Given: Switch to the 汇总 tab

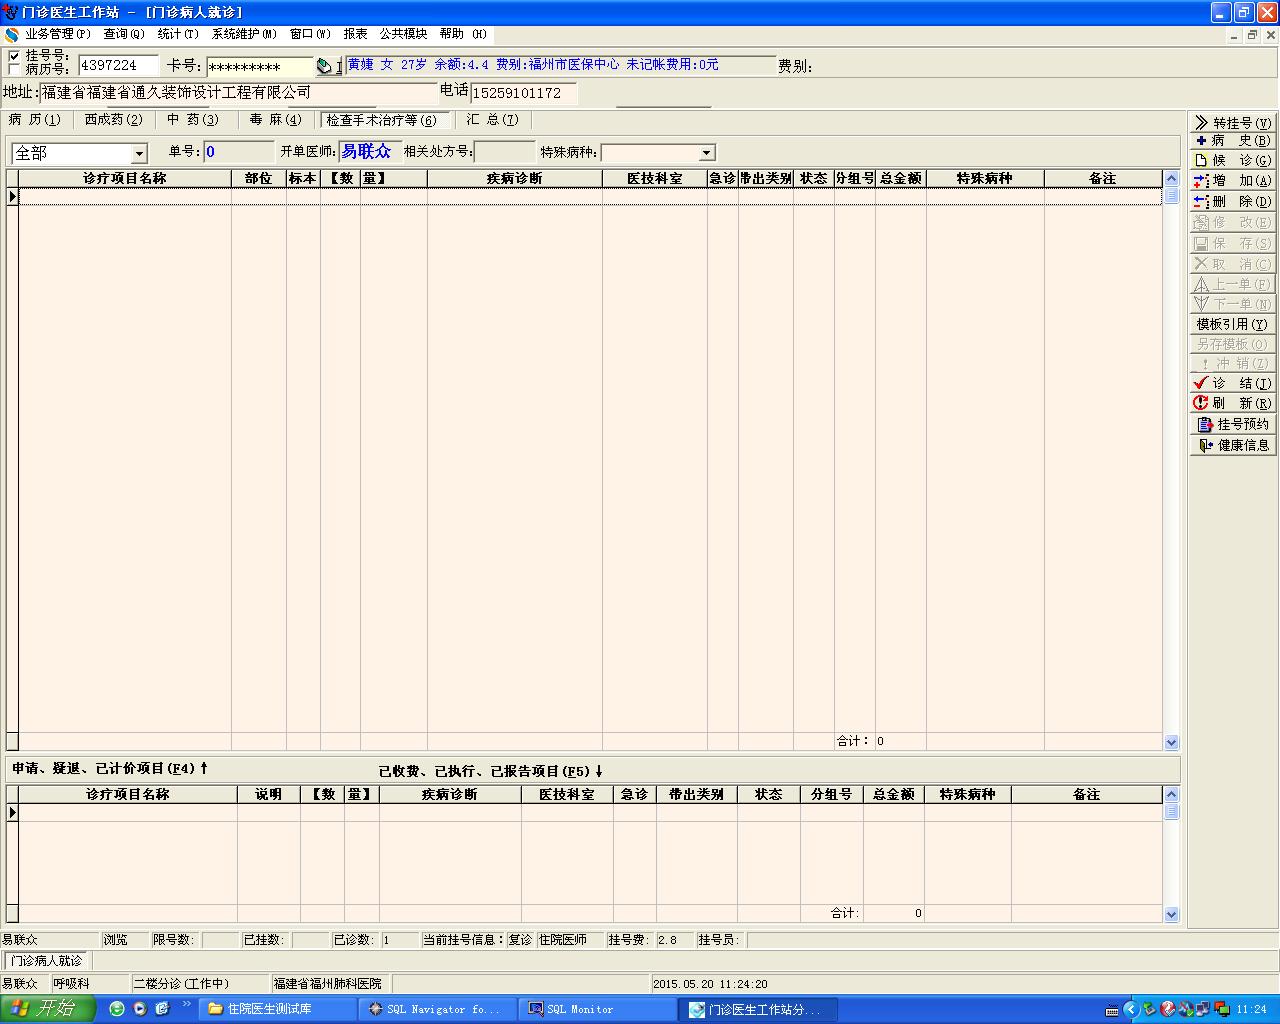Looking at the screenshot, I should pos(492,120).
